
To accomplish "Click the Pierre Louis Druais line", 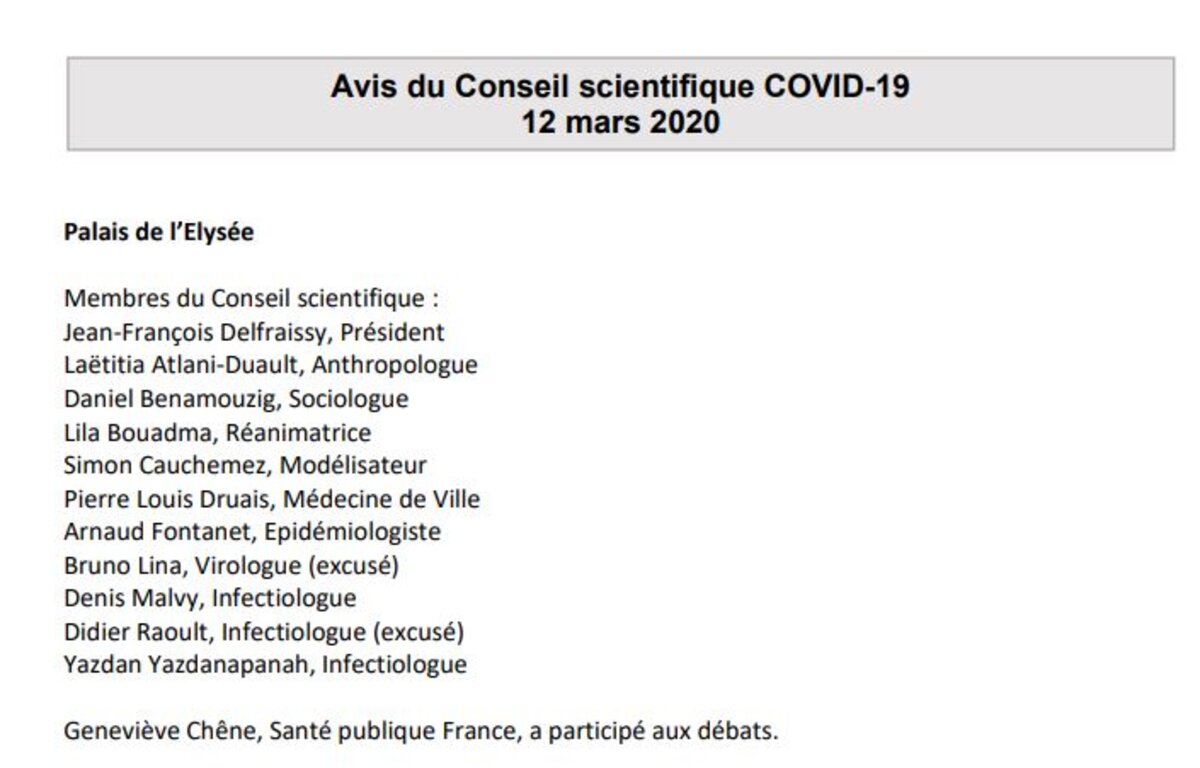I will click(272, 498).
